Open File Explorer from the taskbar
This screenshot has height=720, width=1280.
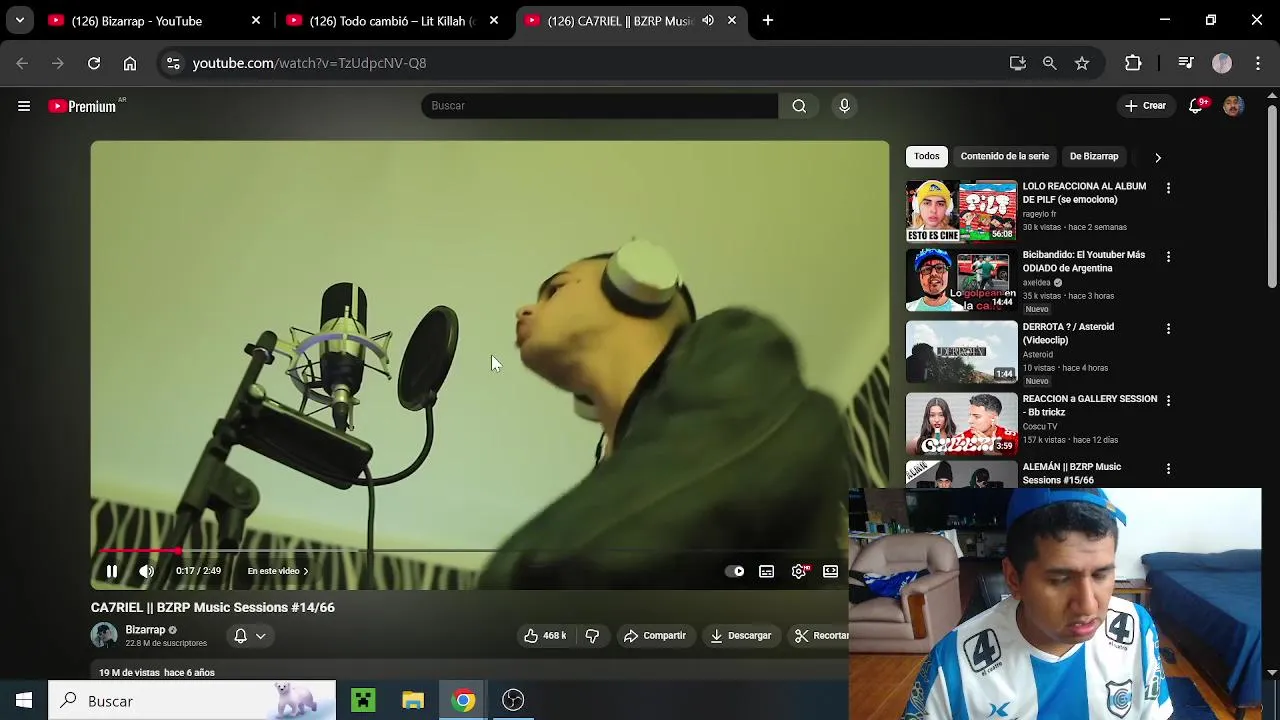[x=413, y=701]
